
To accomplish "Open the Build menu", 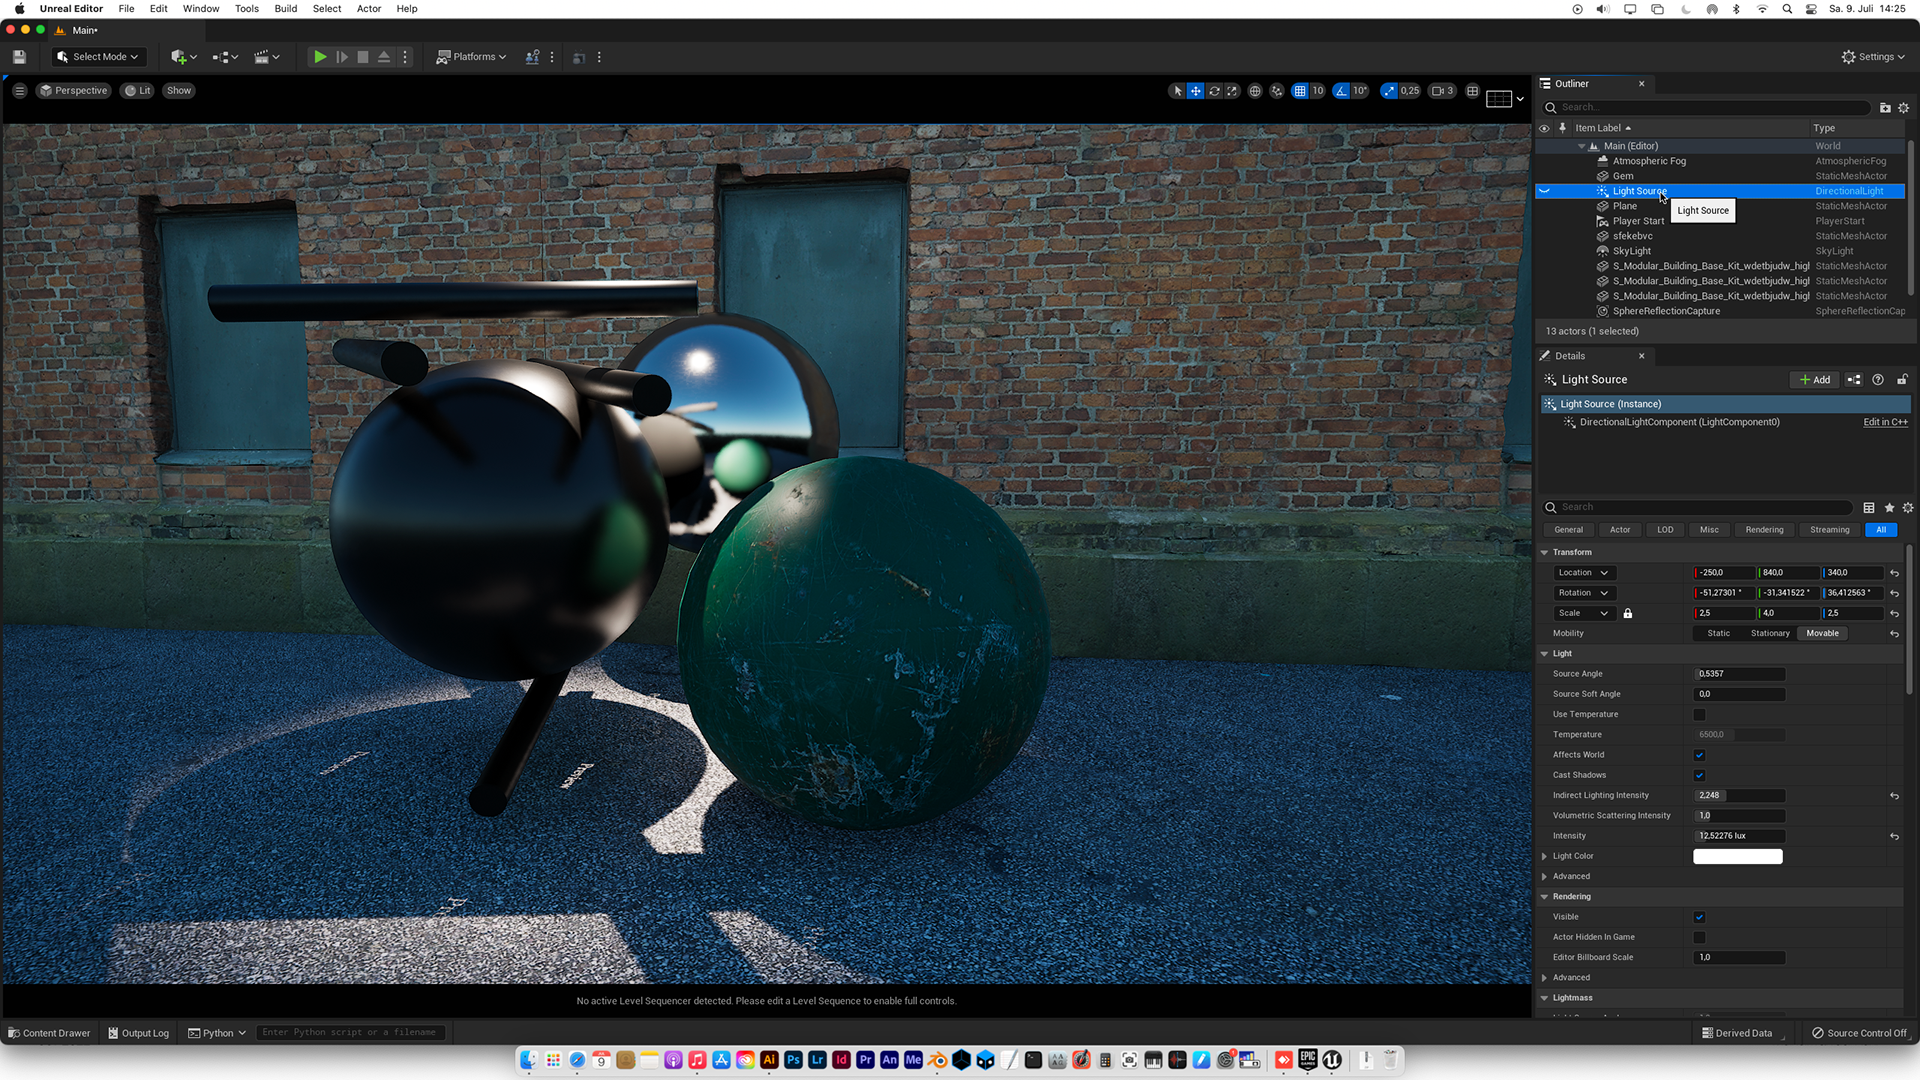I will pos(285,9).
